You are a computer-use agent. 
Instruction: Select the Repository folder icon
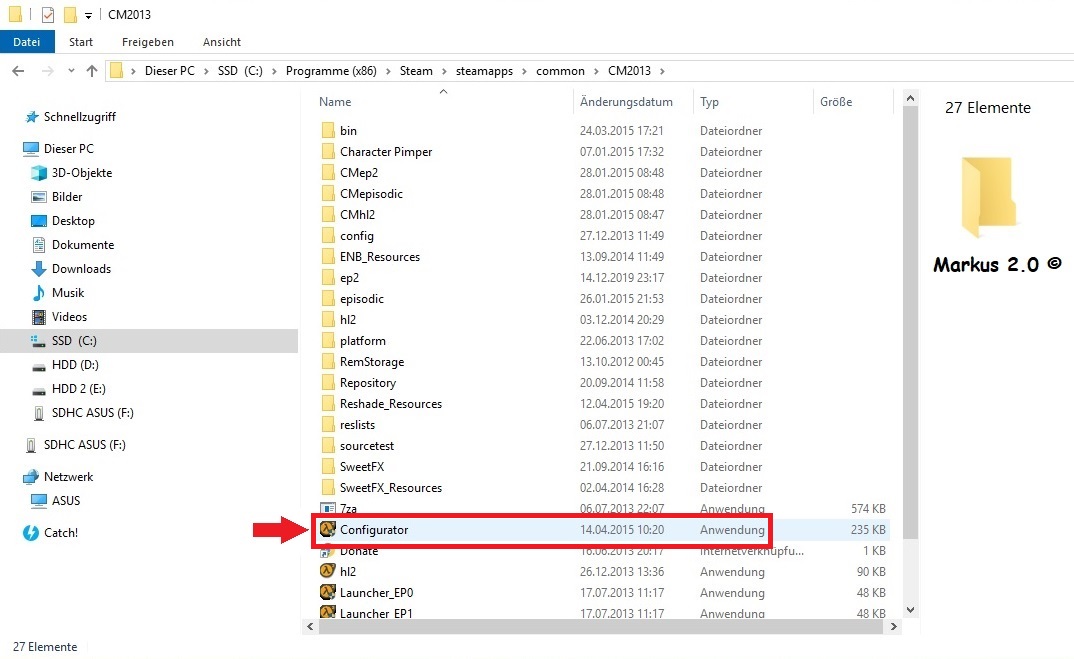pos(328,383)
